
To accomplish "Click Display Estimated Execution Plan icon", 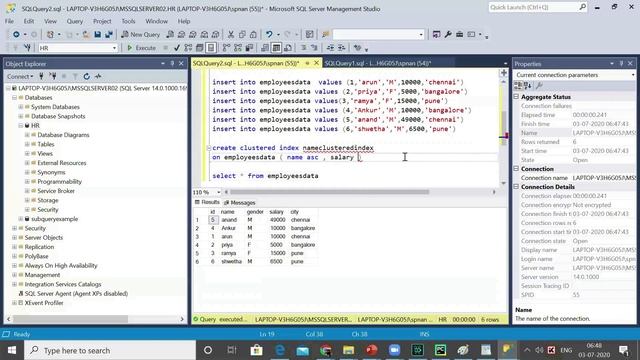I will [x=188, y=48].
